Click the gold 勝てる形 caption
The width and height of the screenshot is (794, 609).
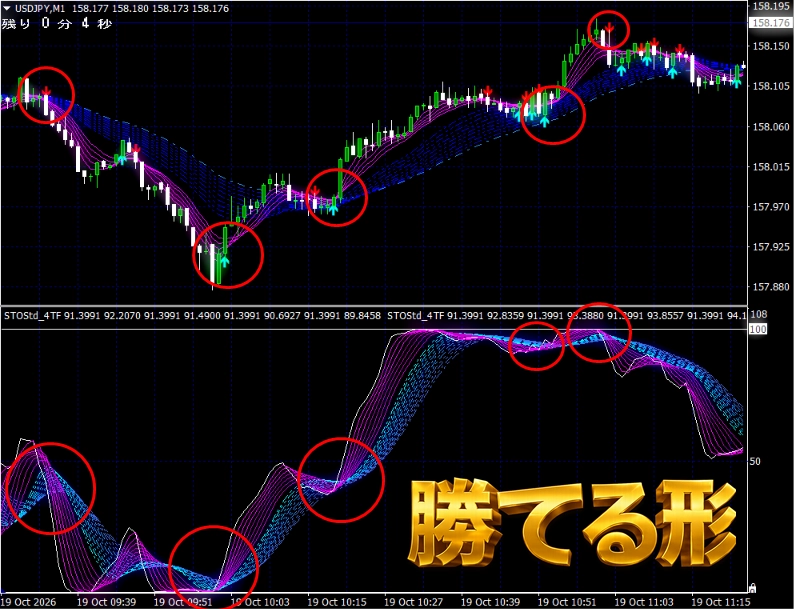point(573,523)
